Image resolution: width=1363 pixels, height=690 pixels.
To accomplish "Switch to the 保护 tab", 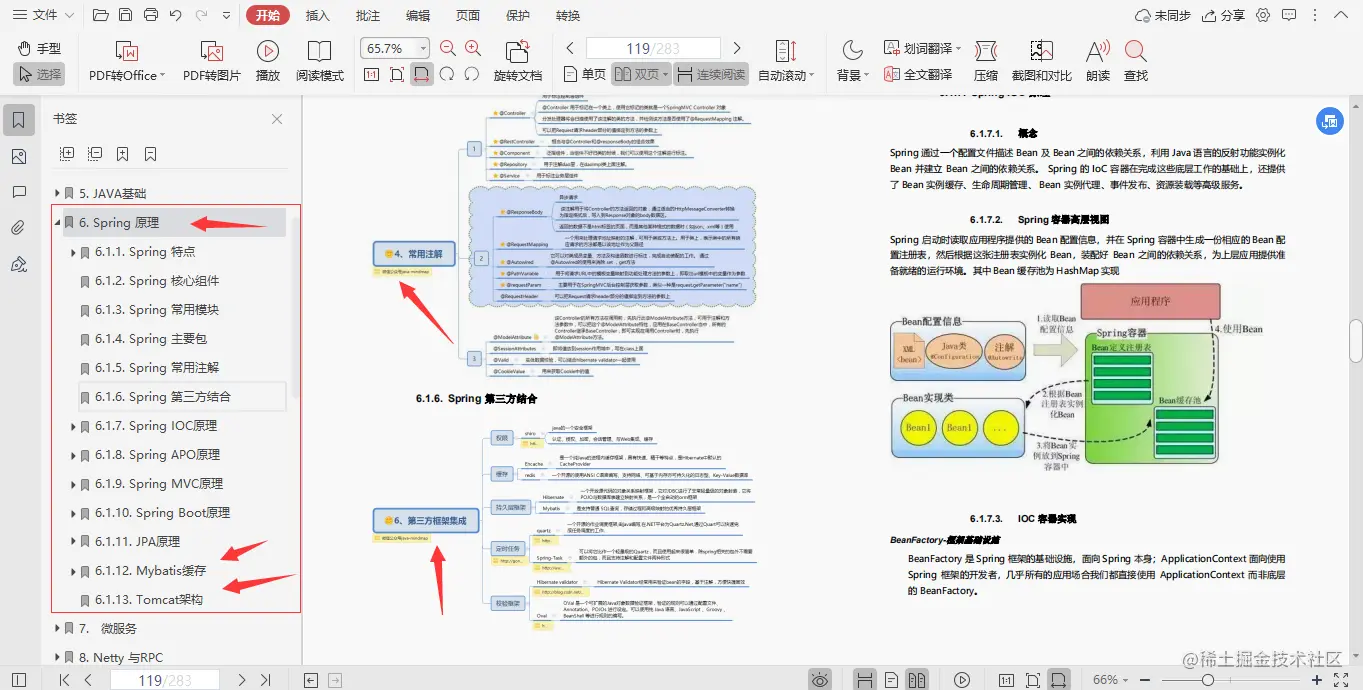I will [x=518, y=15].
